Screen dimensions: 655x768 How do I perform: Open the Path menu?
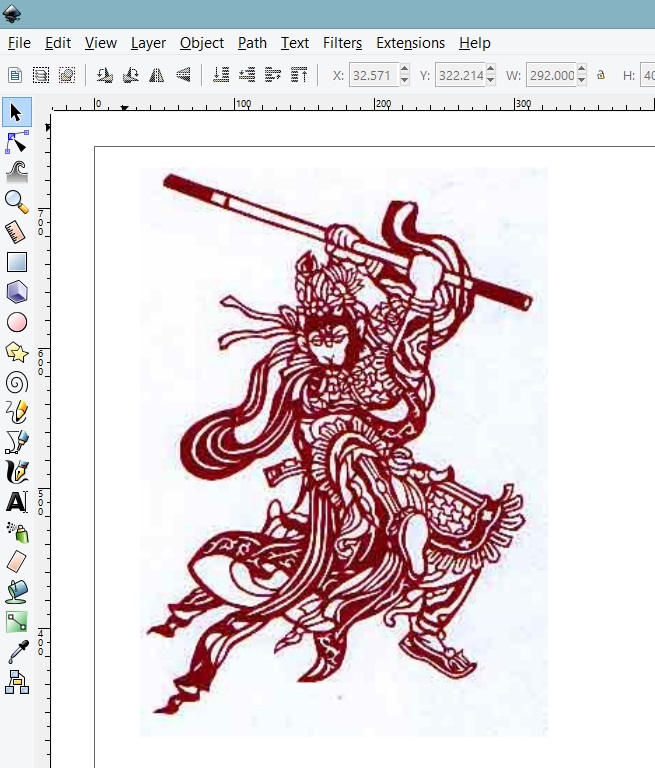tap(252, 43)
